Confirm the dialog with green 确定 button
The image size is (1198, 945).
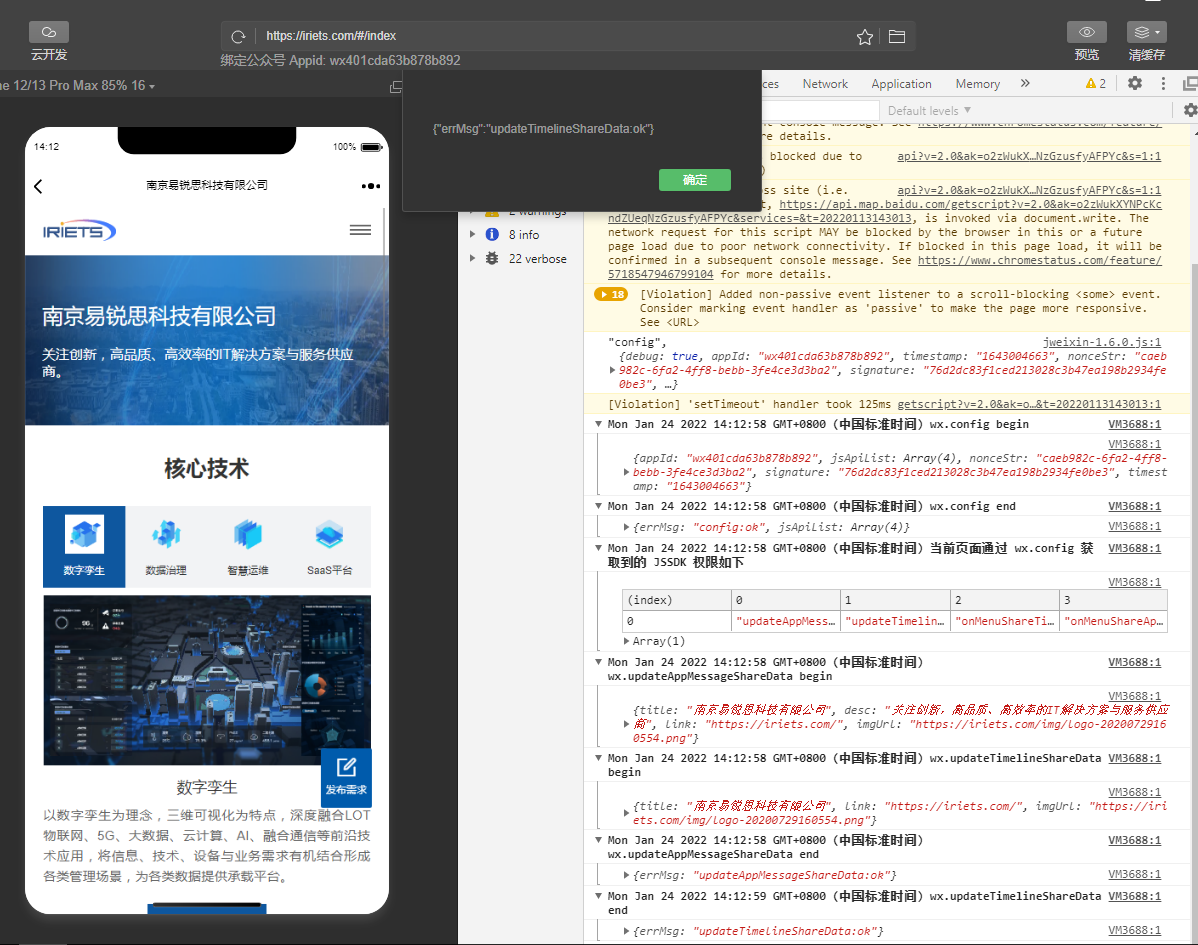(x=695, y=180)
